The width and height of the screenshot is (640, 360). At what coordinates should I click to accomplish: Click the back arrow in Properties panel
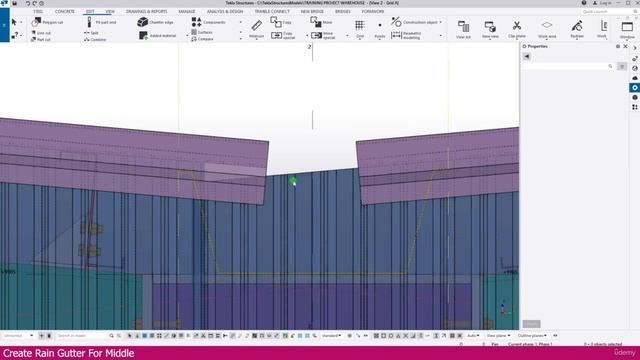527,56
